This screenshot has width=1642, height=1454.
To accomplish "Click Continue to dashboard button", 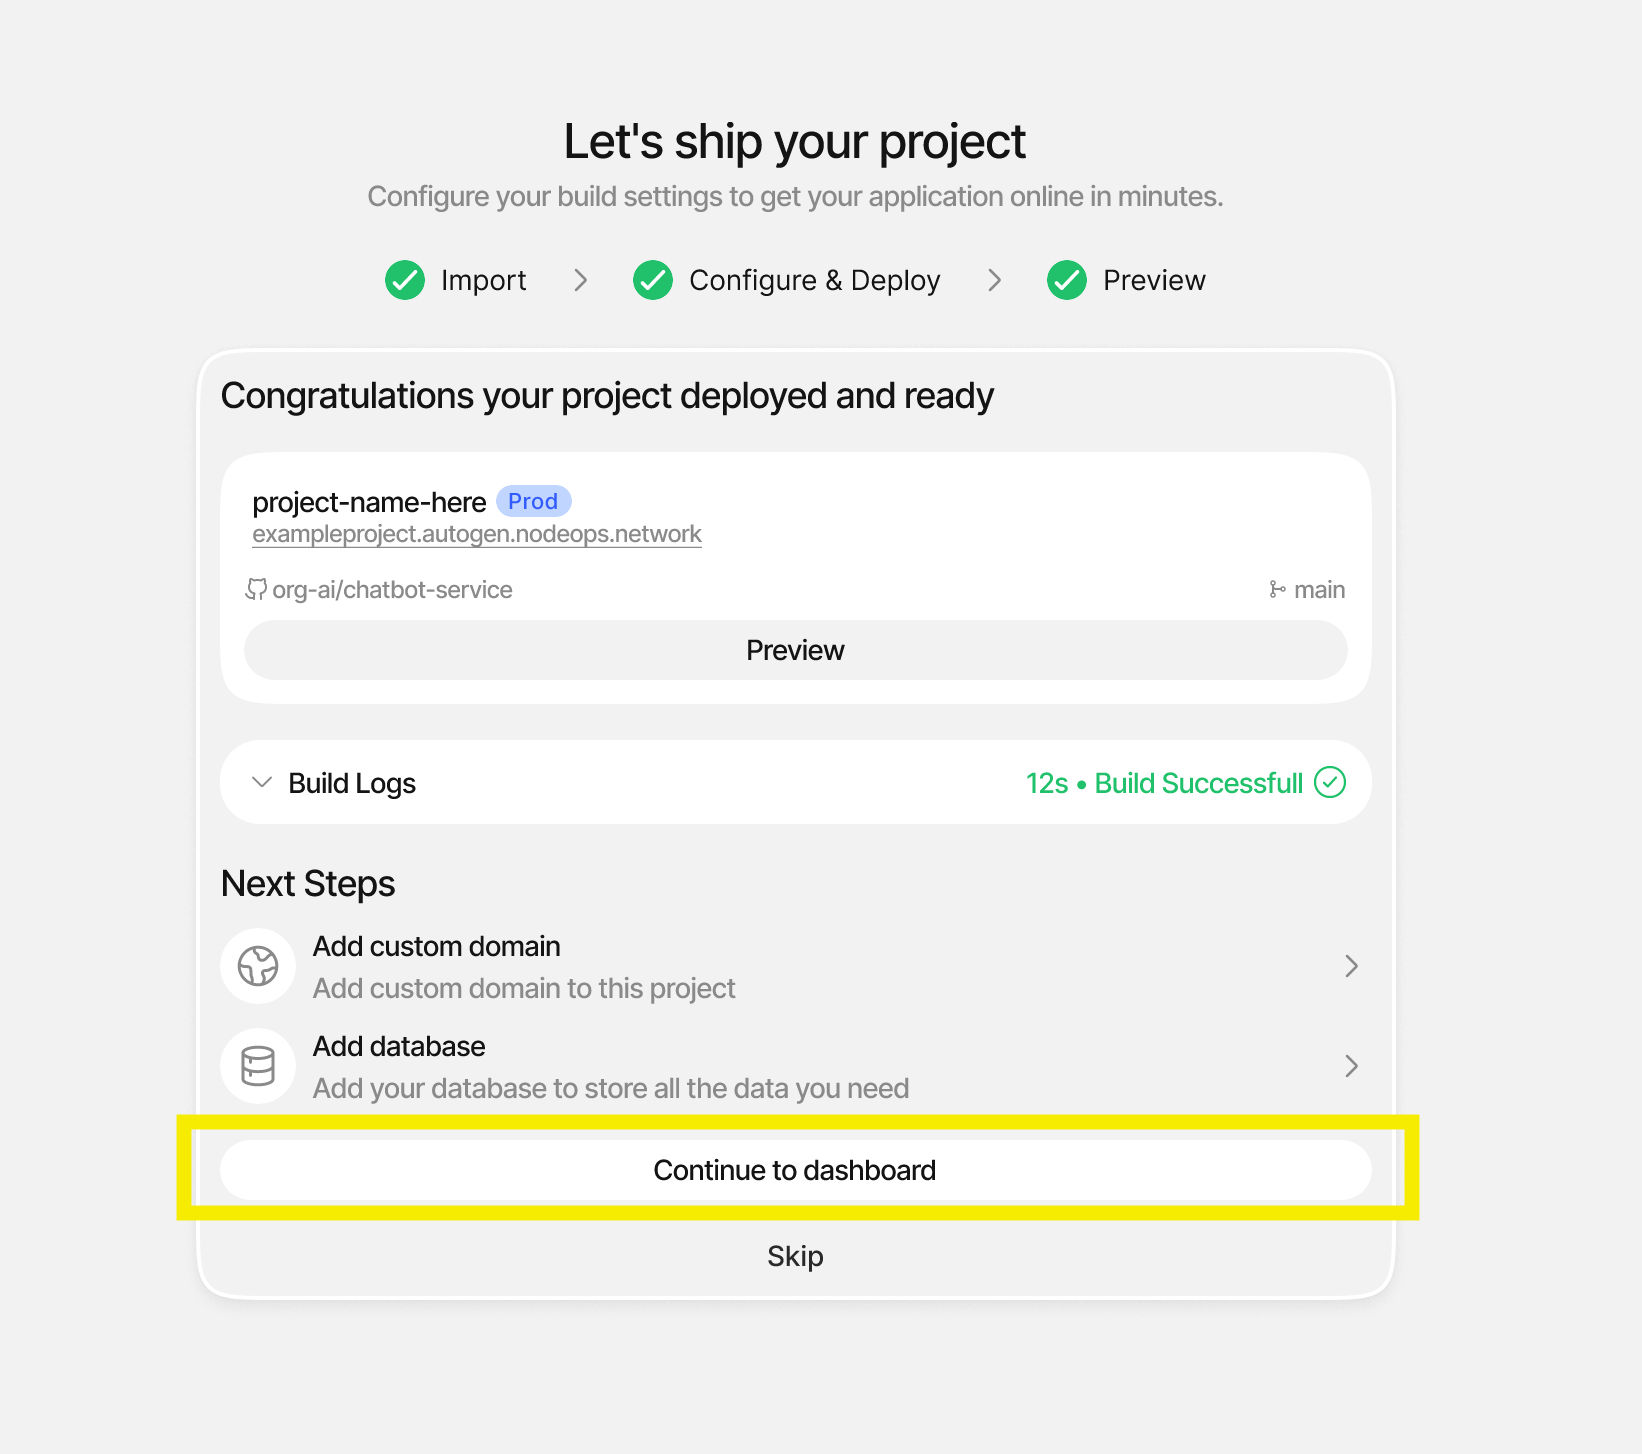I will 795,1170.
